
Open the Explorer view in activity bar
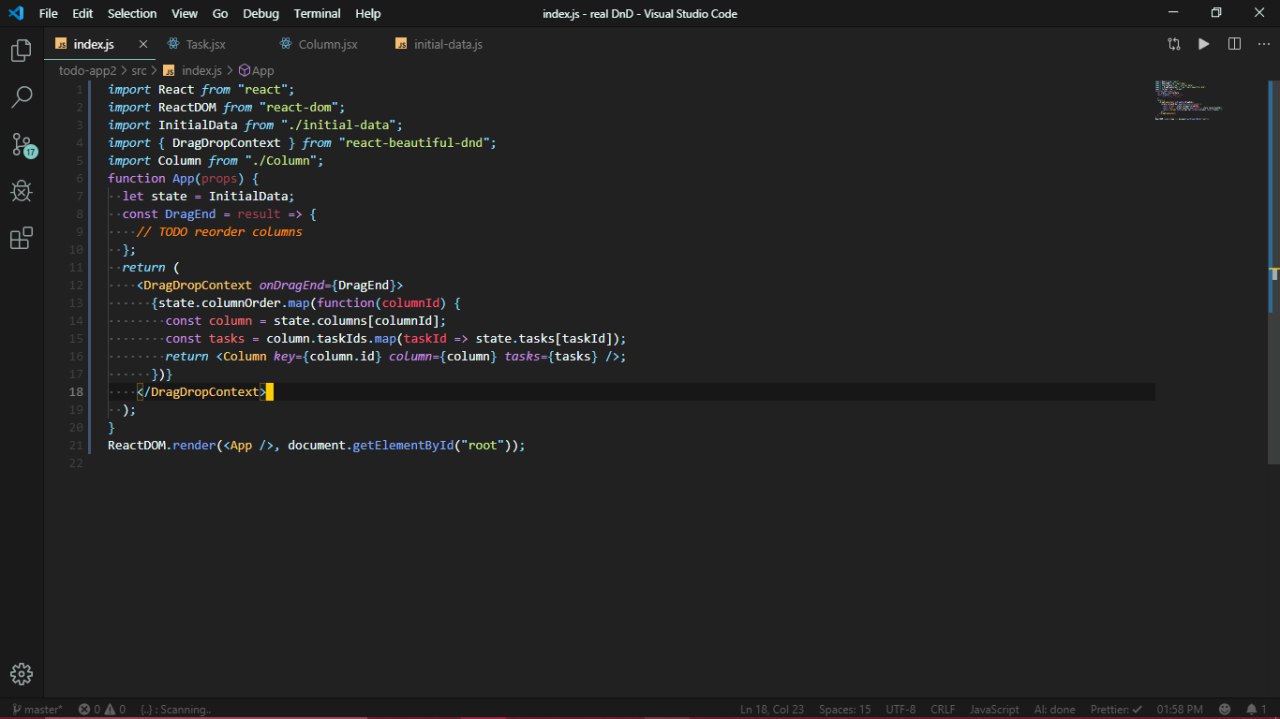point(21,51)
